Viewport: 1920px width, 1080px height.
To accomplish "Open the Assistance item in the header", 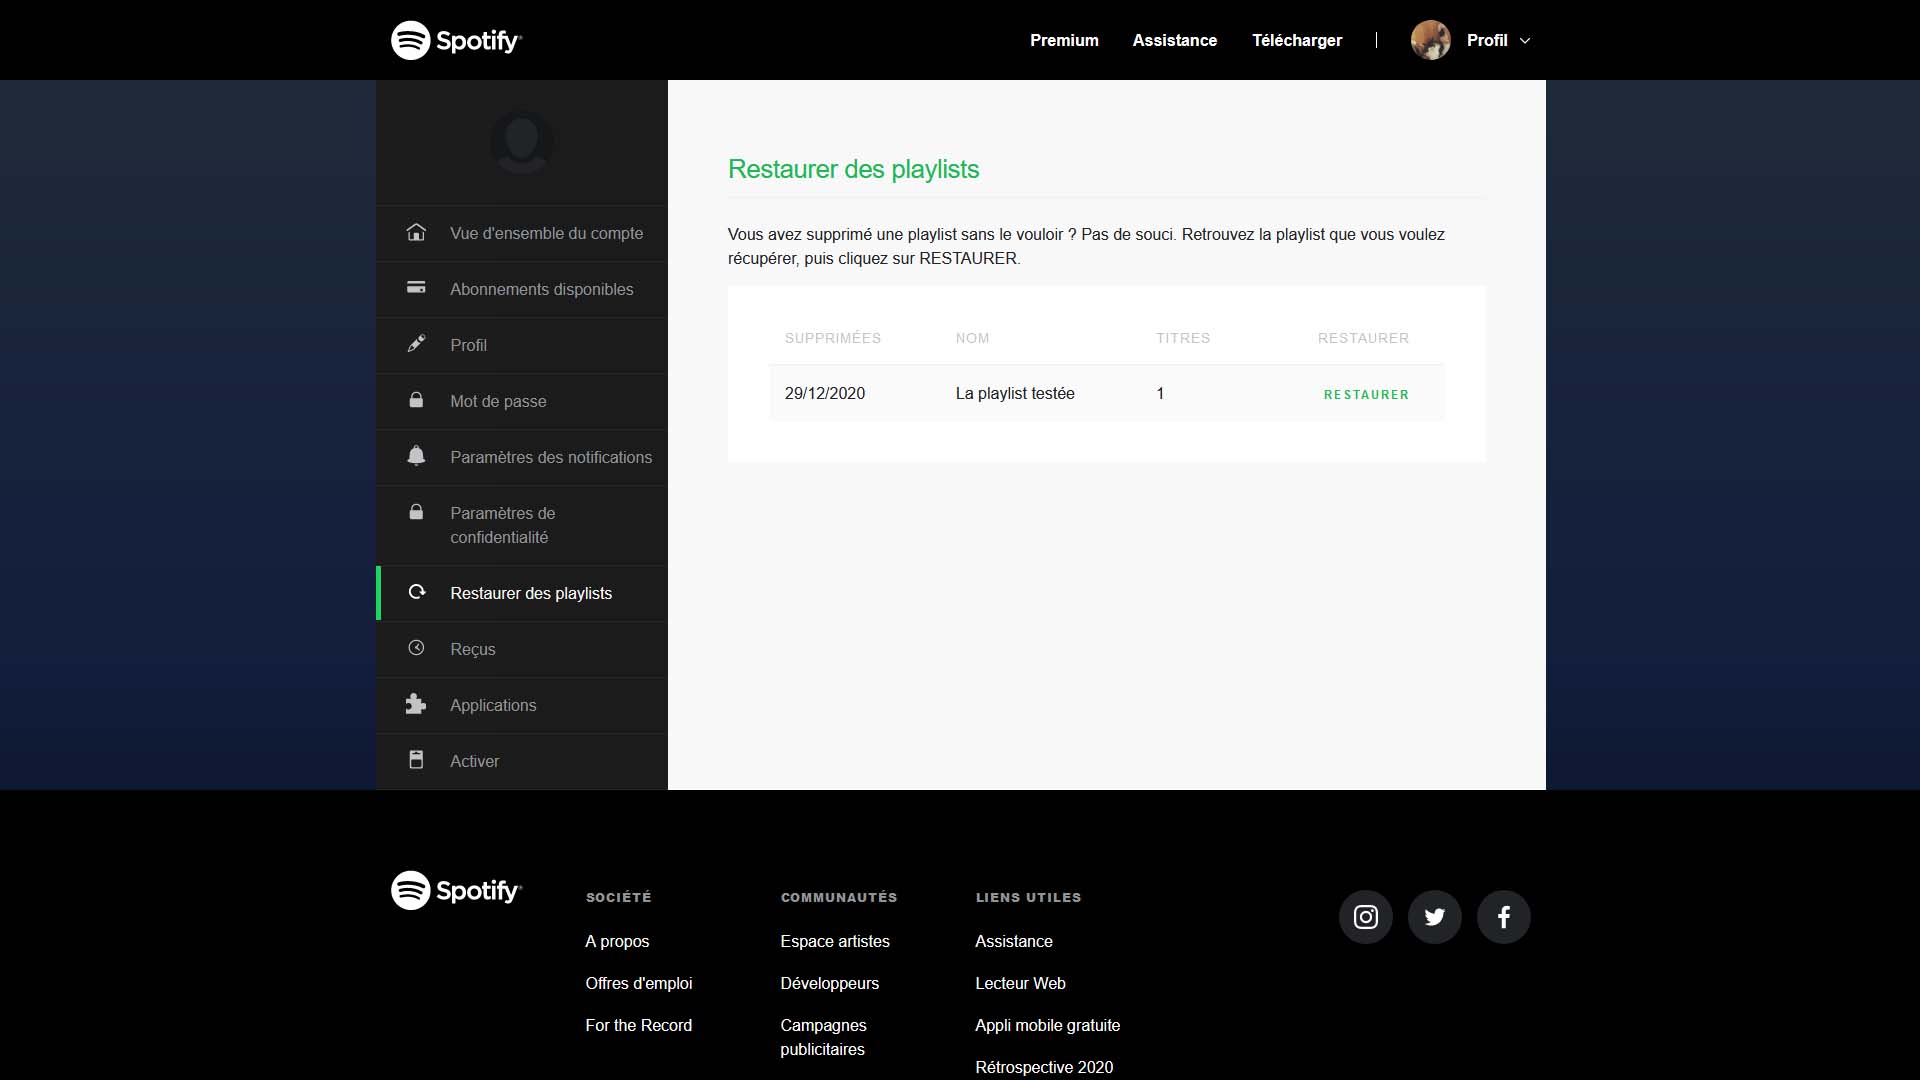I will point(1175,40).
